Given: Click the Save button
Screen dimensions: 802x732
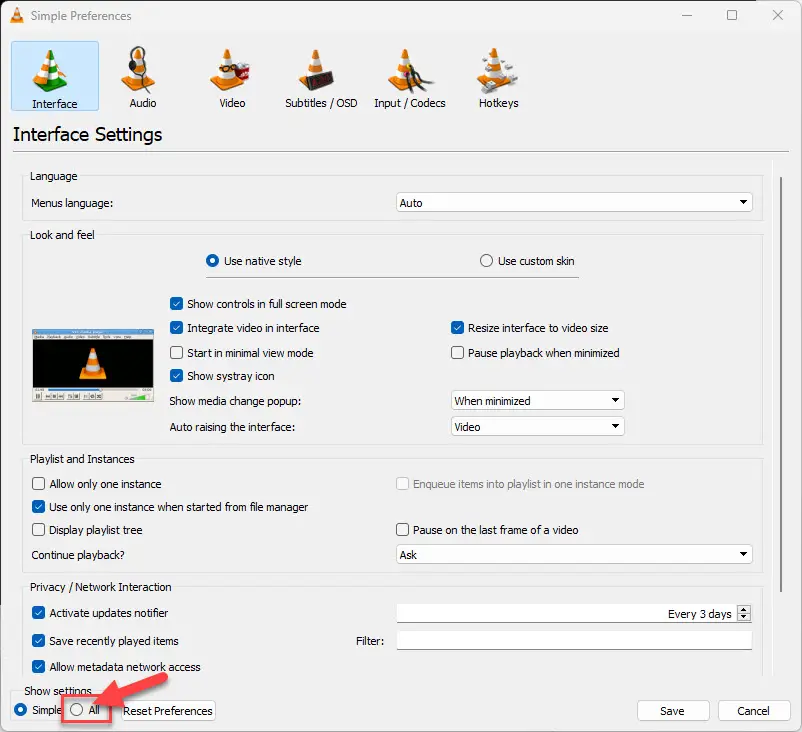Looking at the screenshot, I should pyautogui.click(x=673, y=711).
